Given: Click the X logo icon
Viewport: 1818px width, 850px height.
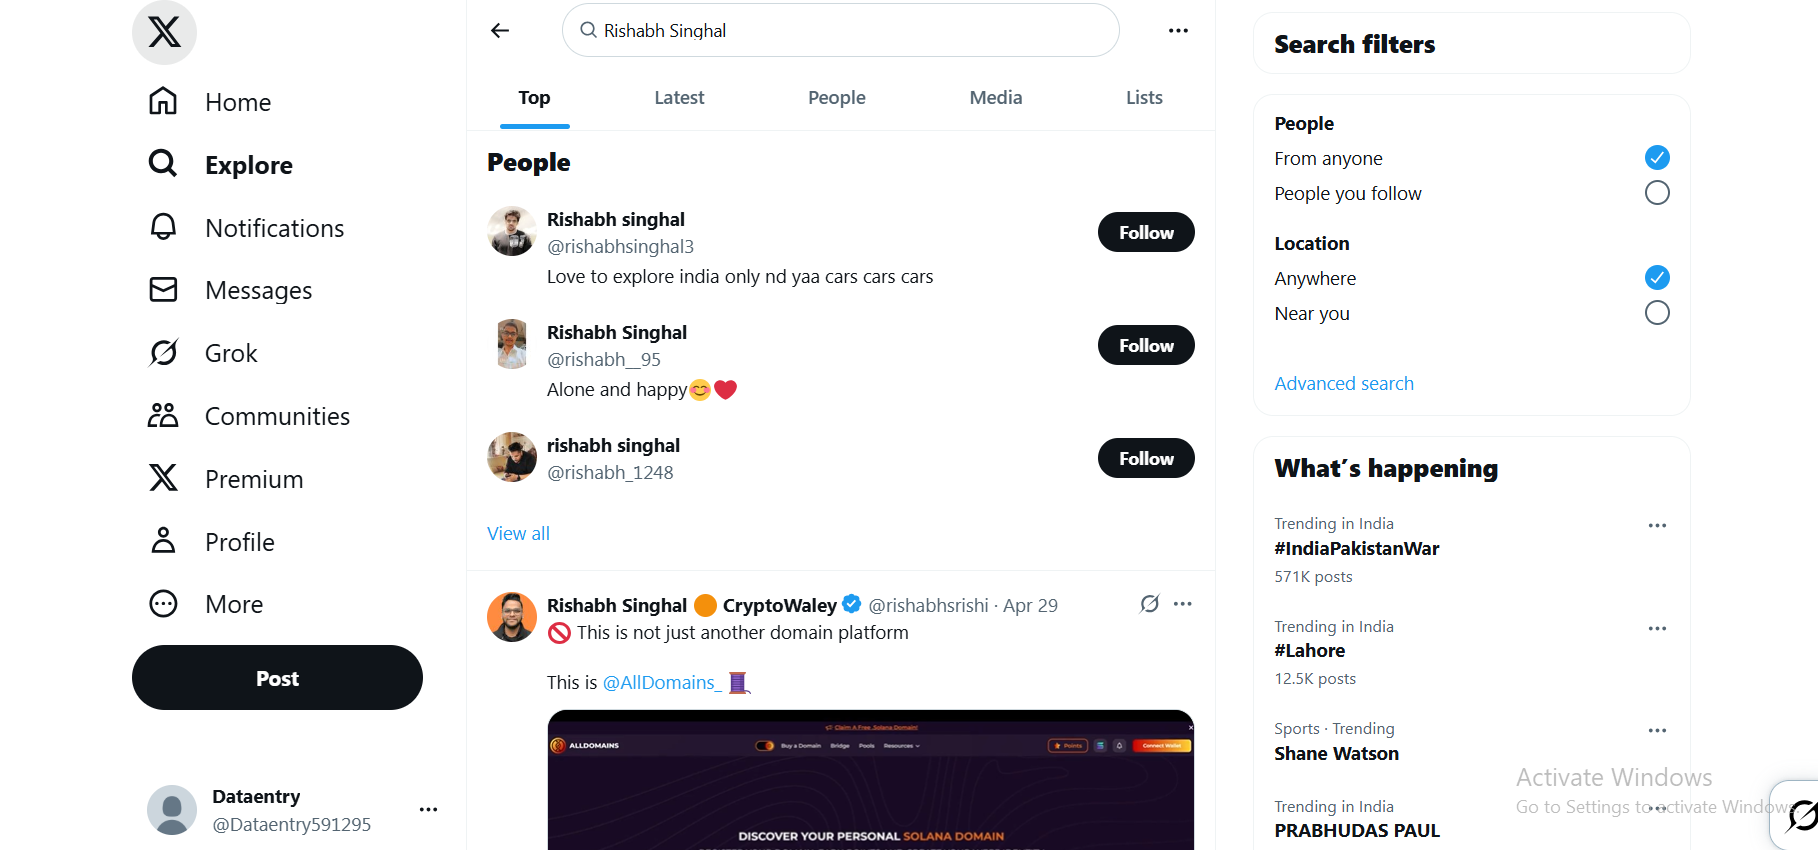Looking at the screenshot, I should click(164, 32).
